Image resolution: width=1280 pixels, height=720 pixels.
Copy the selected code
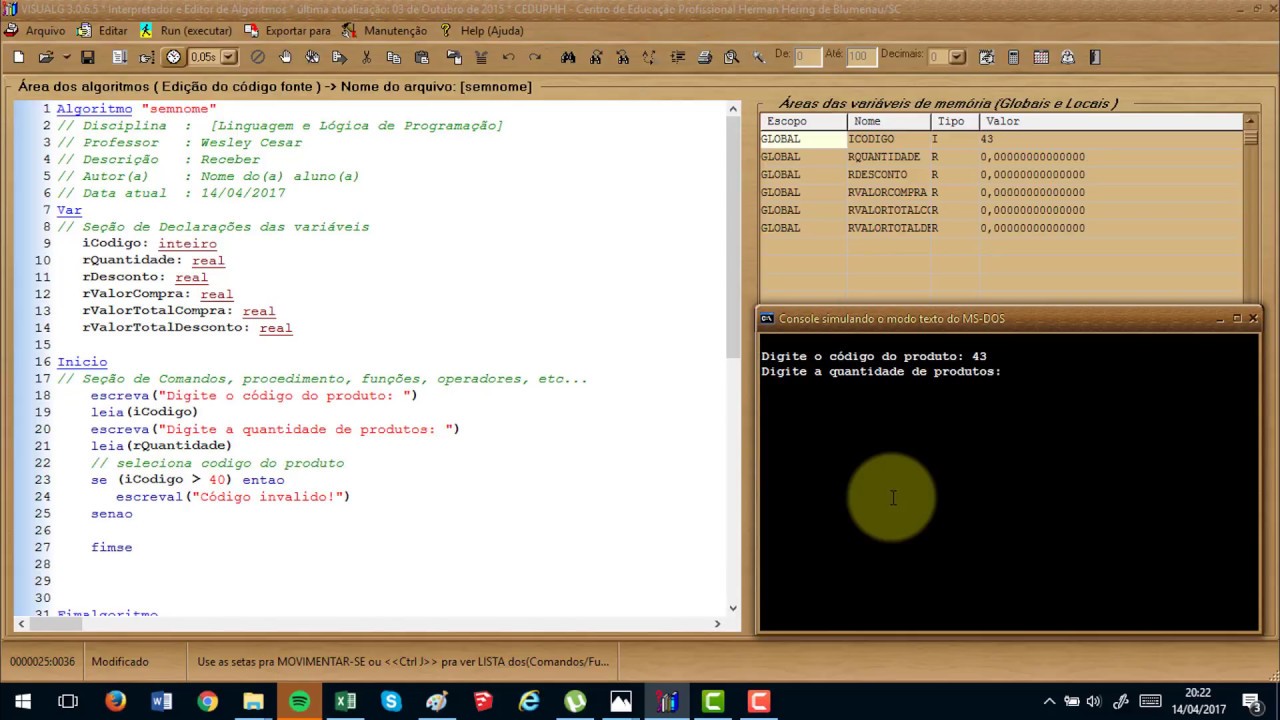click(394, 57)
